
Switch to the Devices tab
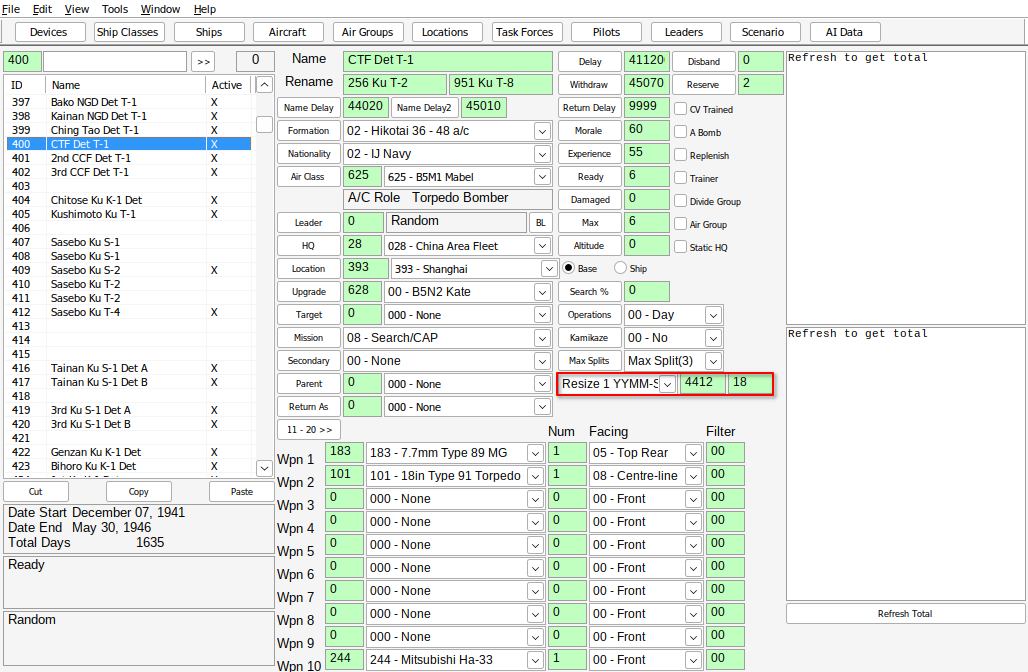point(49,32)
